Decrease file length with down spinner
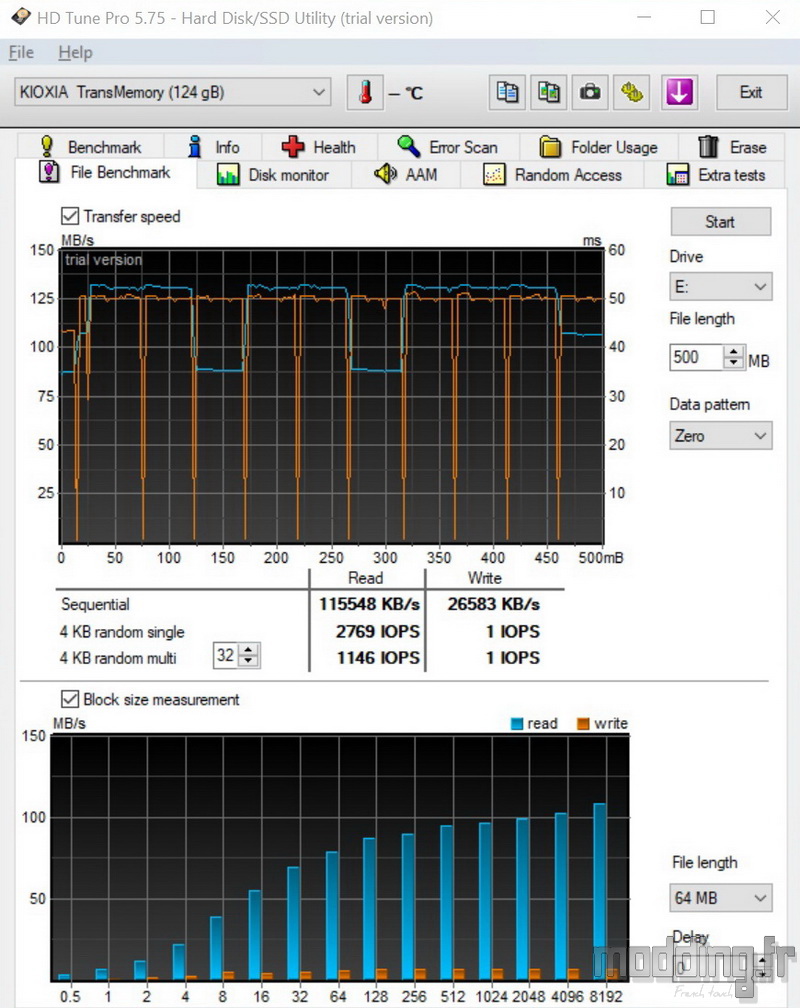The width and height of the screenshot is (800, 1008). coord(734,363)
